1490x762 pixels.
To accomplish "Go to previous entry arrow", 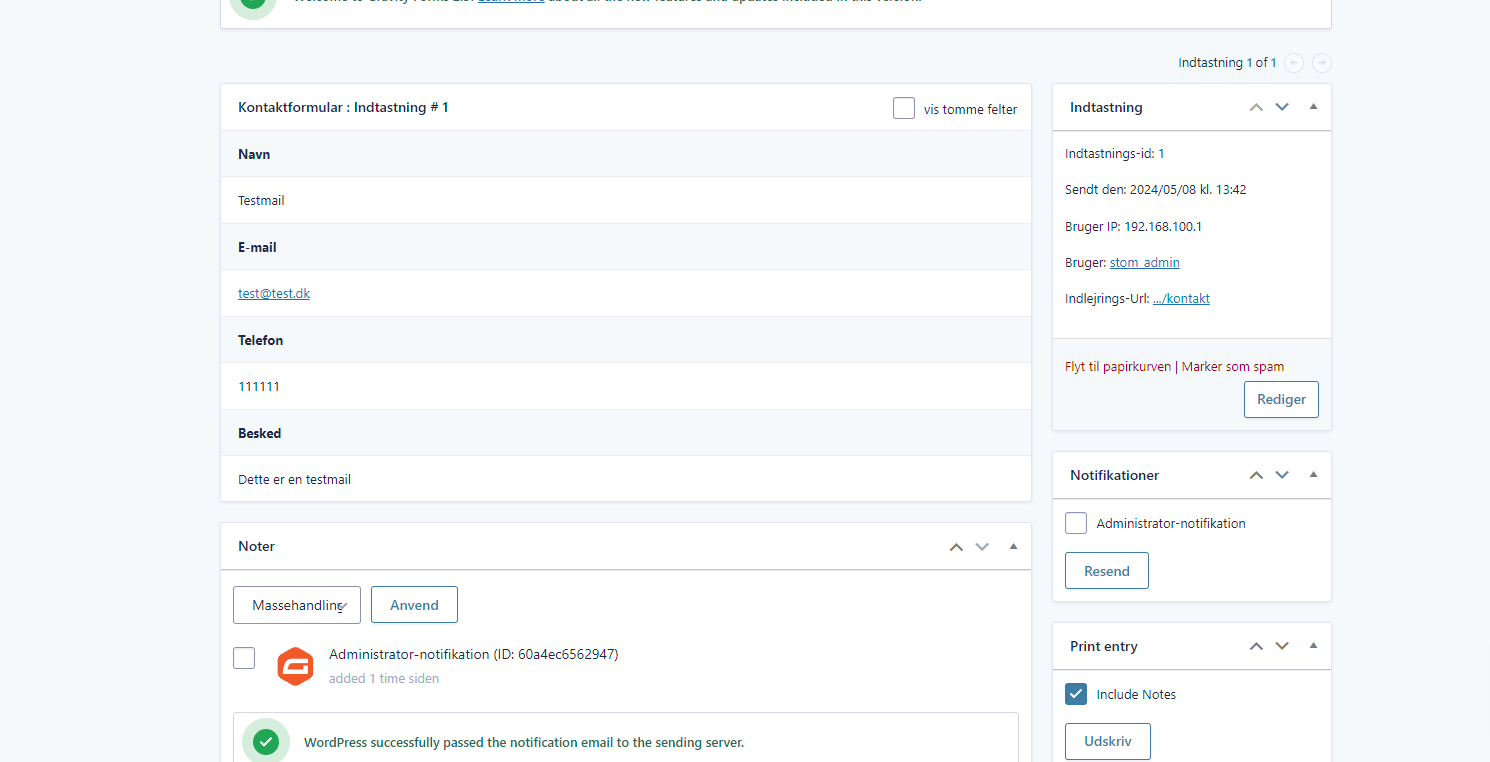I will [x=1294, y=63].
